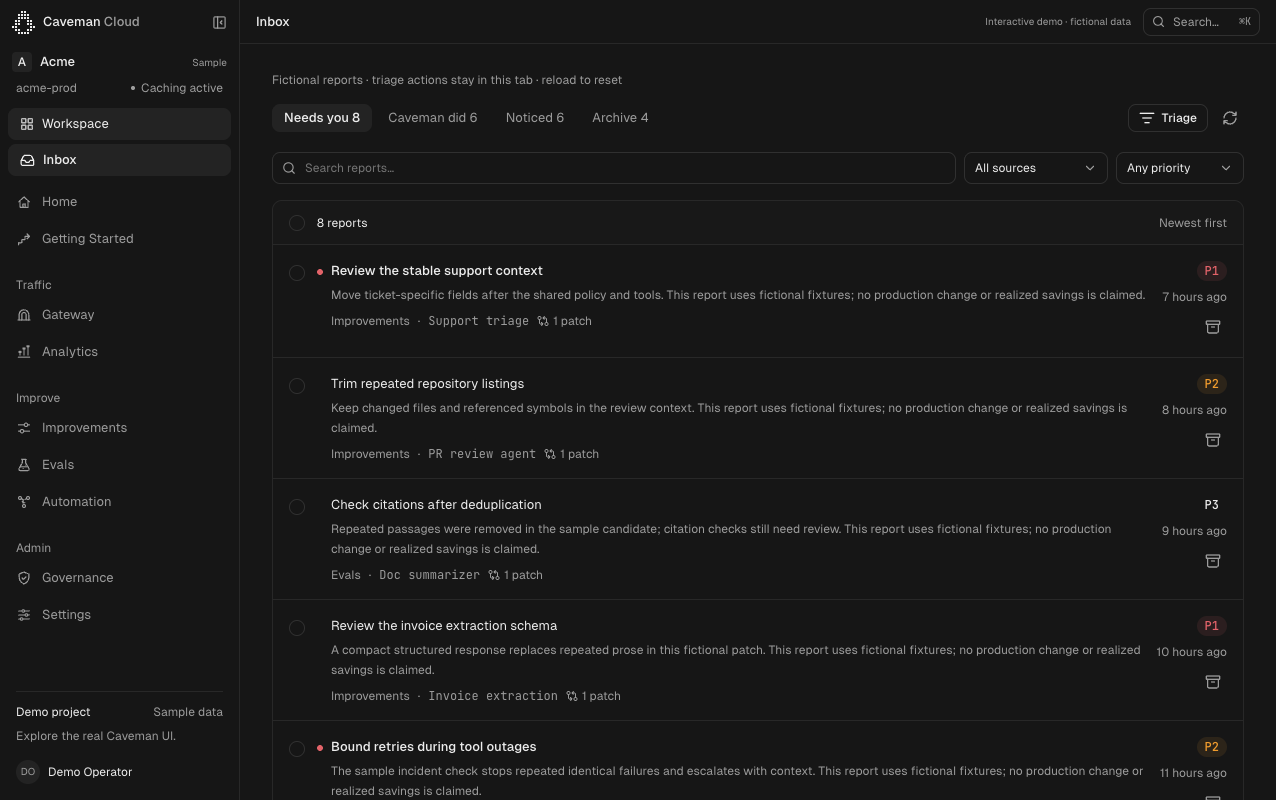Open the Any priority dropdown
Image resolution: width=1276 pixels, height=800 pixels.
click(x=1179, y=168)
